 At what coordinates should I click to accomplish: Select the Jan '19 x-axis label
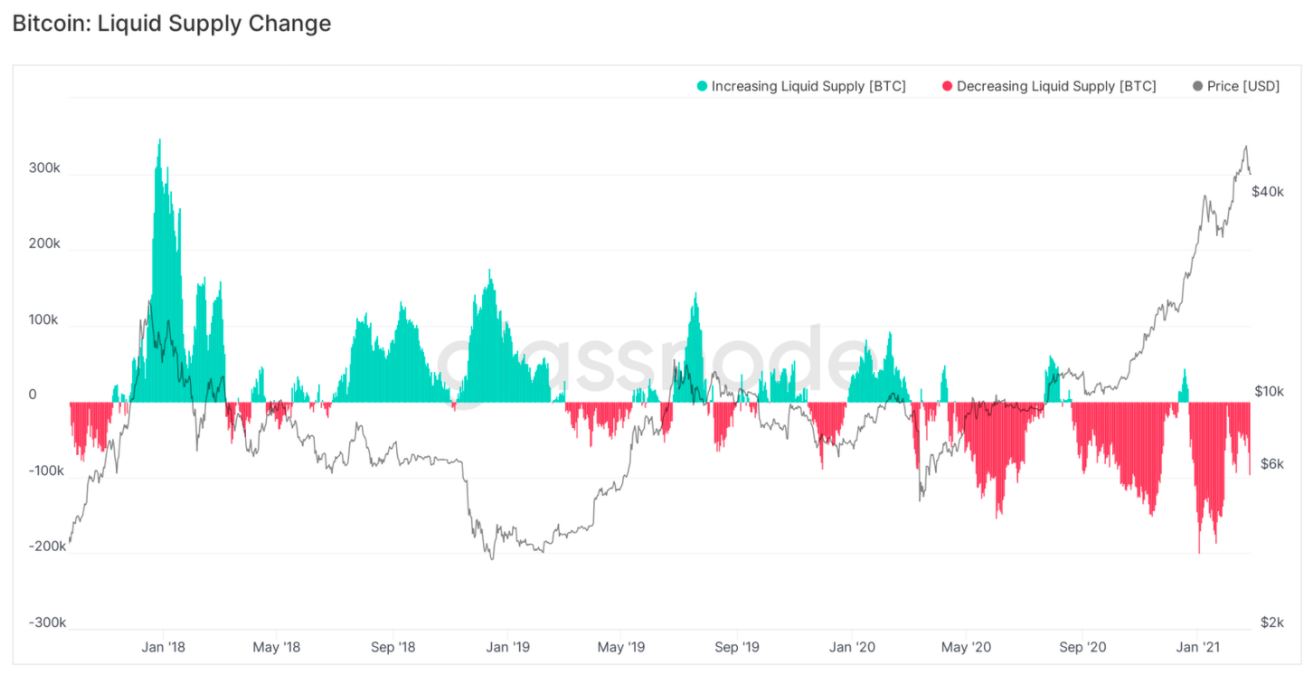pyautogui.click(x=507, y=647)
